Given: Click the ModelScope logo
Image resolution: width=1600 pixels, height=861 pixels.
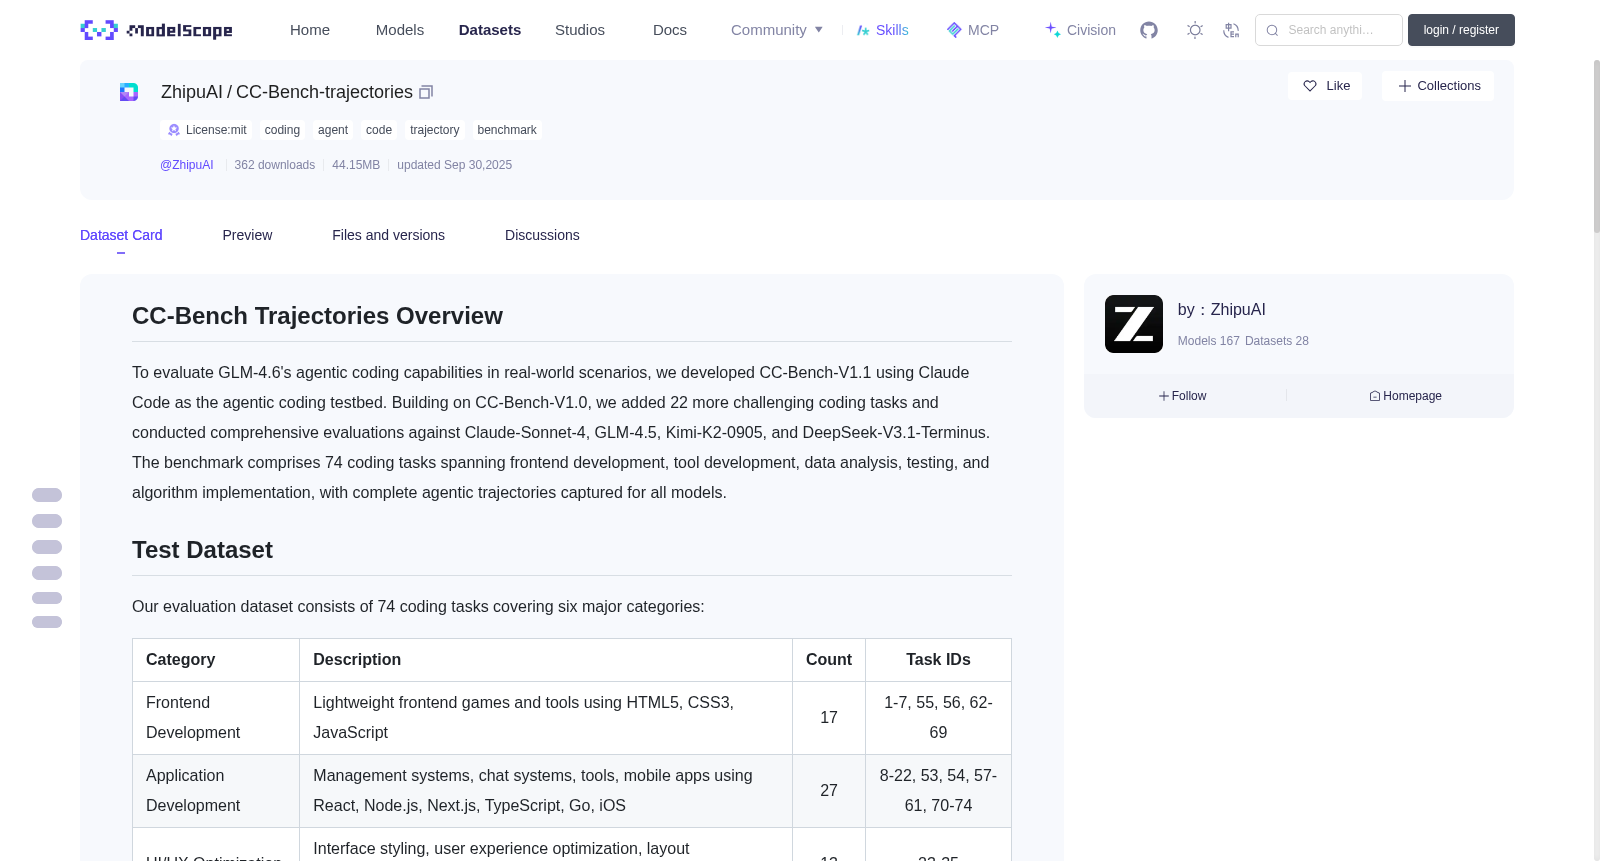Looking at the screenshot, I should (x=156, y=30).
